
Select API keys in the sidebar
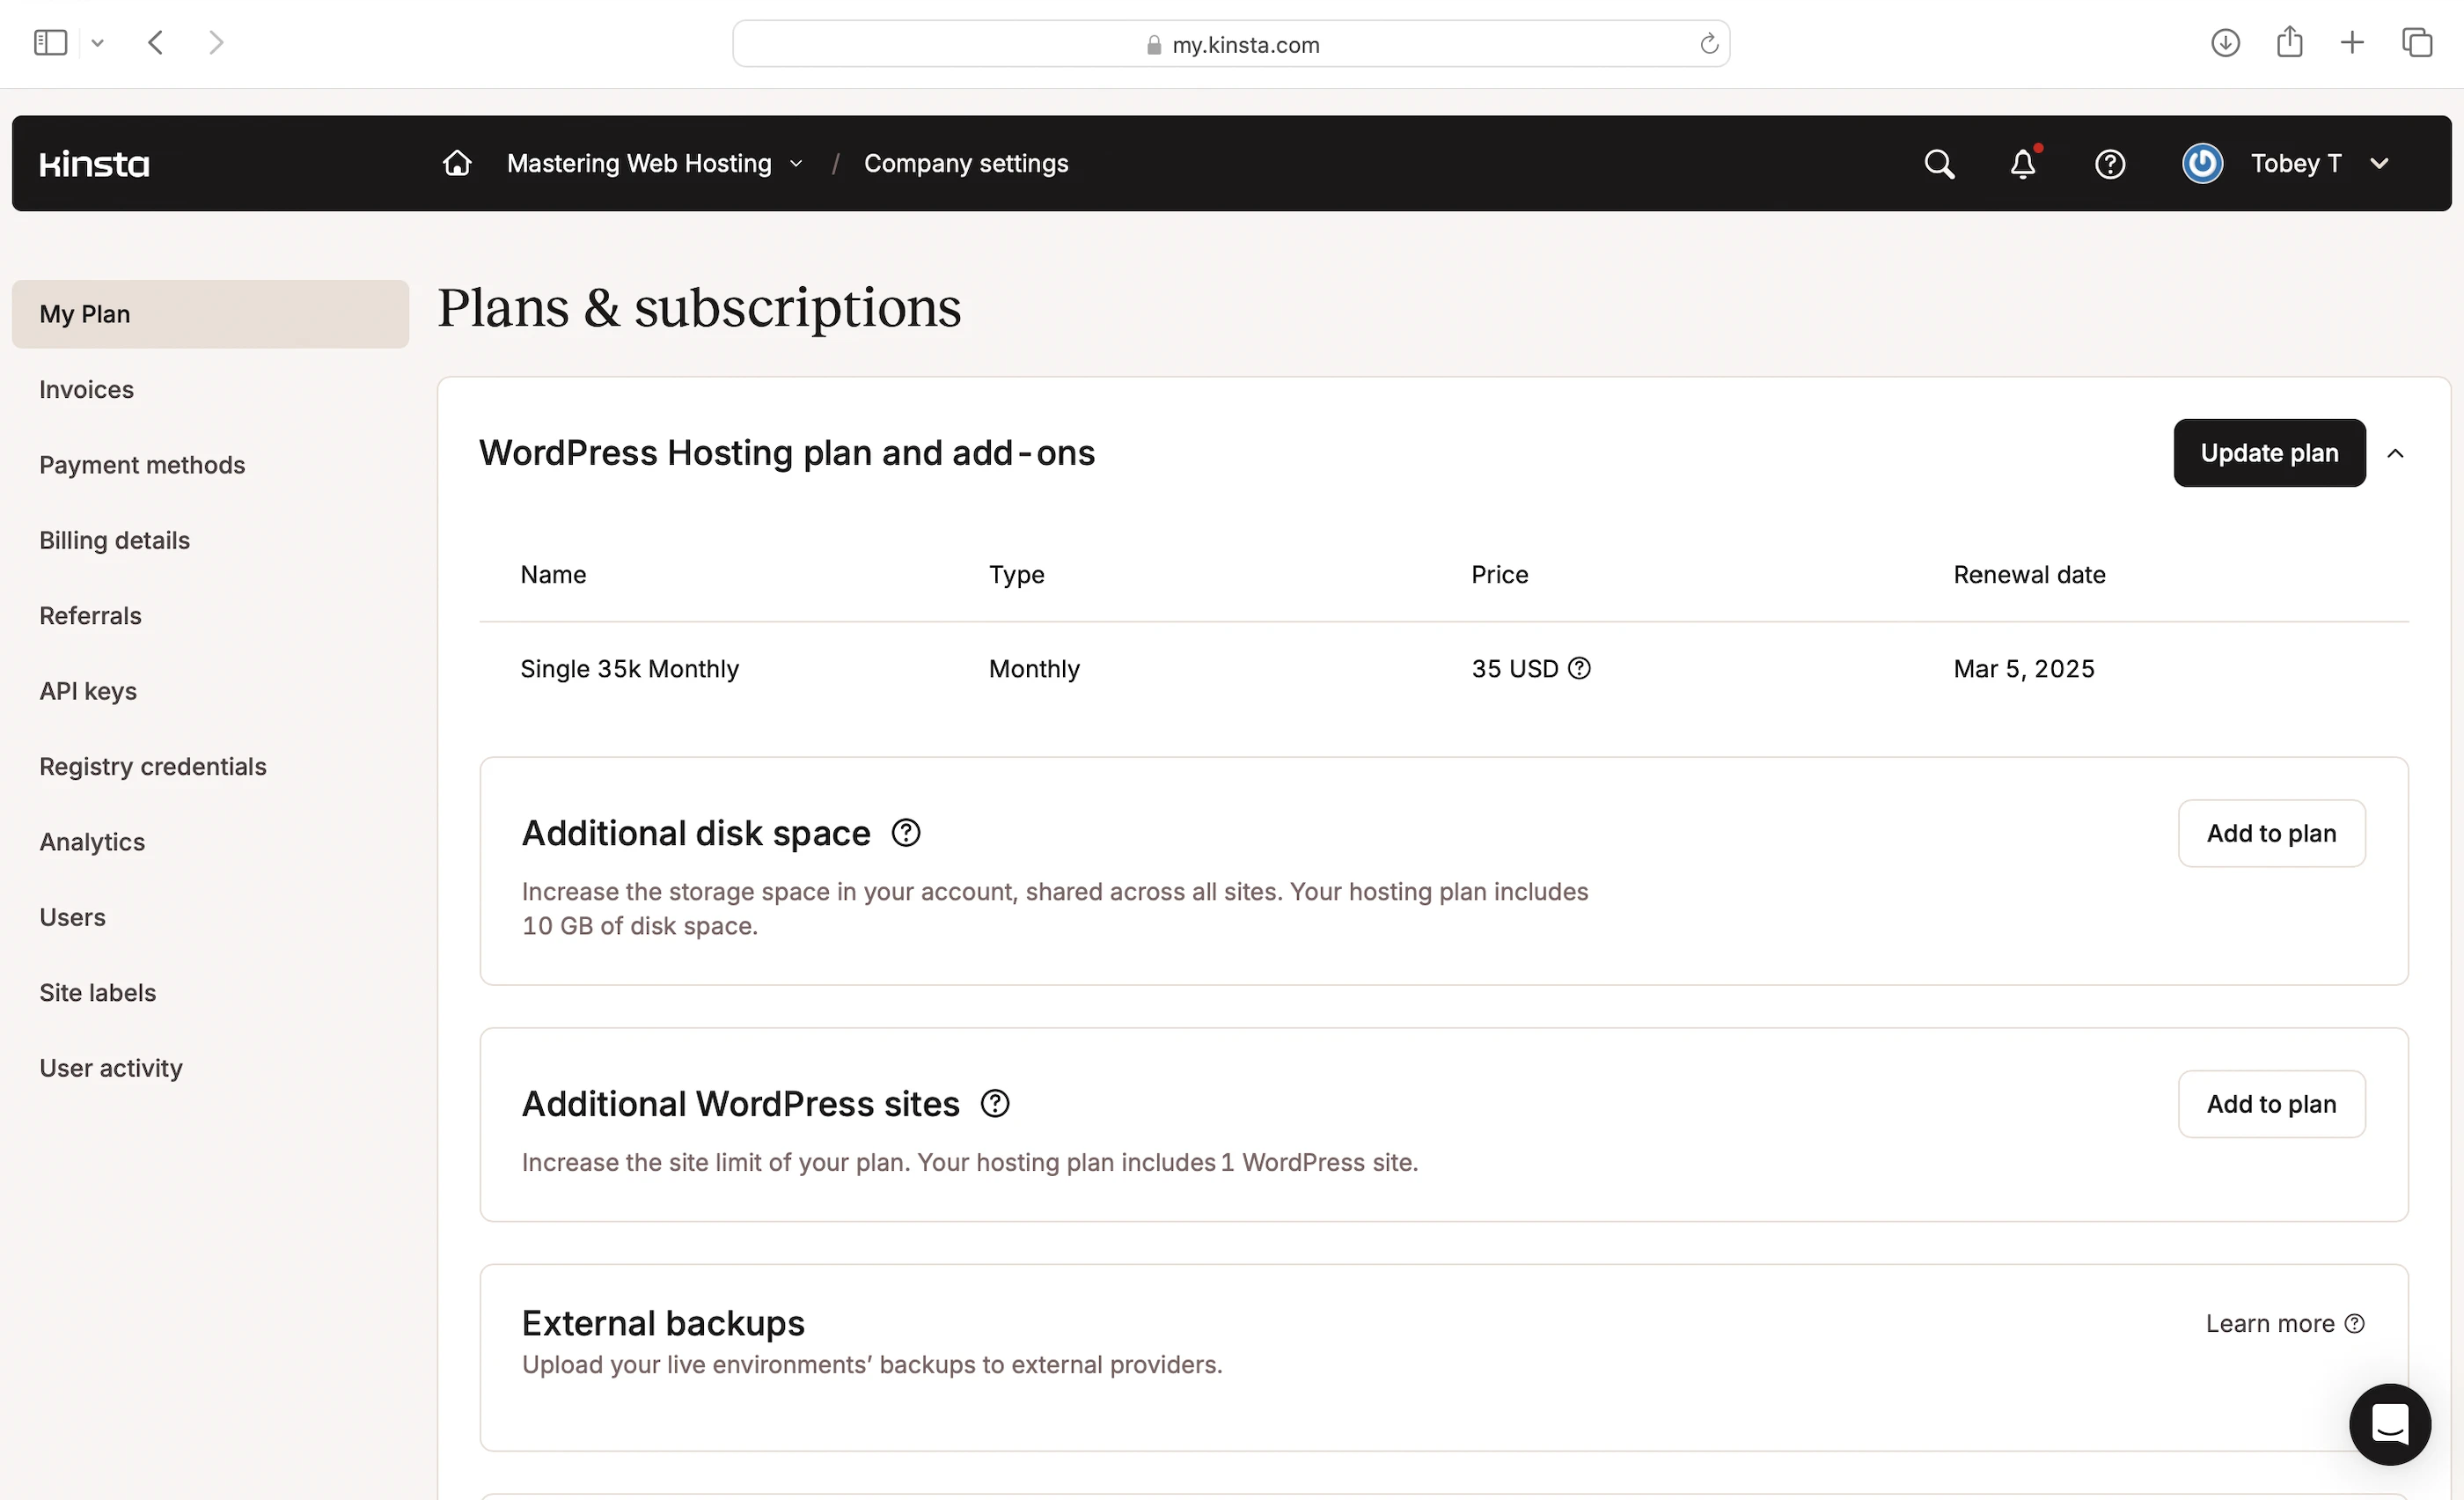pos(88,691)
